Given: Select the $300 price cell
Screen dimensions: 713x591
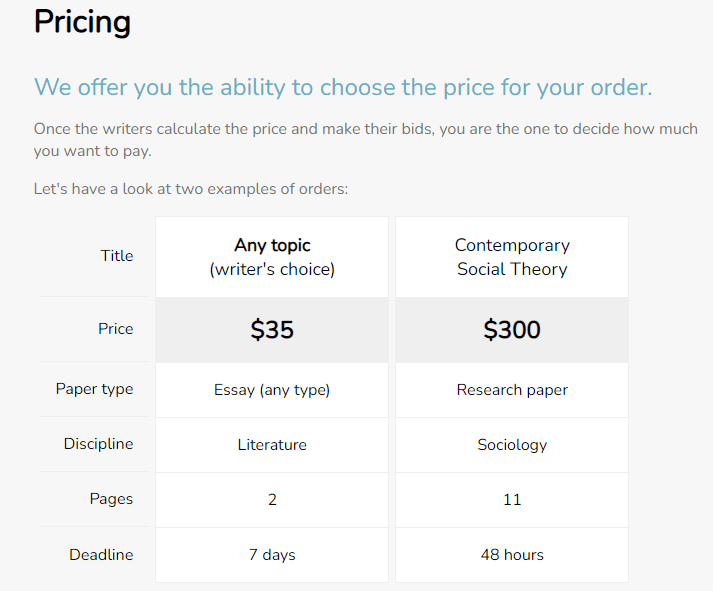Looking at the screenshot, I should tap(512, 330).
